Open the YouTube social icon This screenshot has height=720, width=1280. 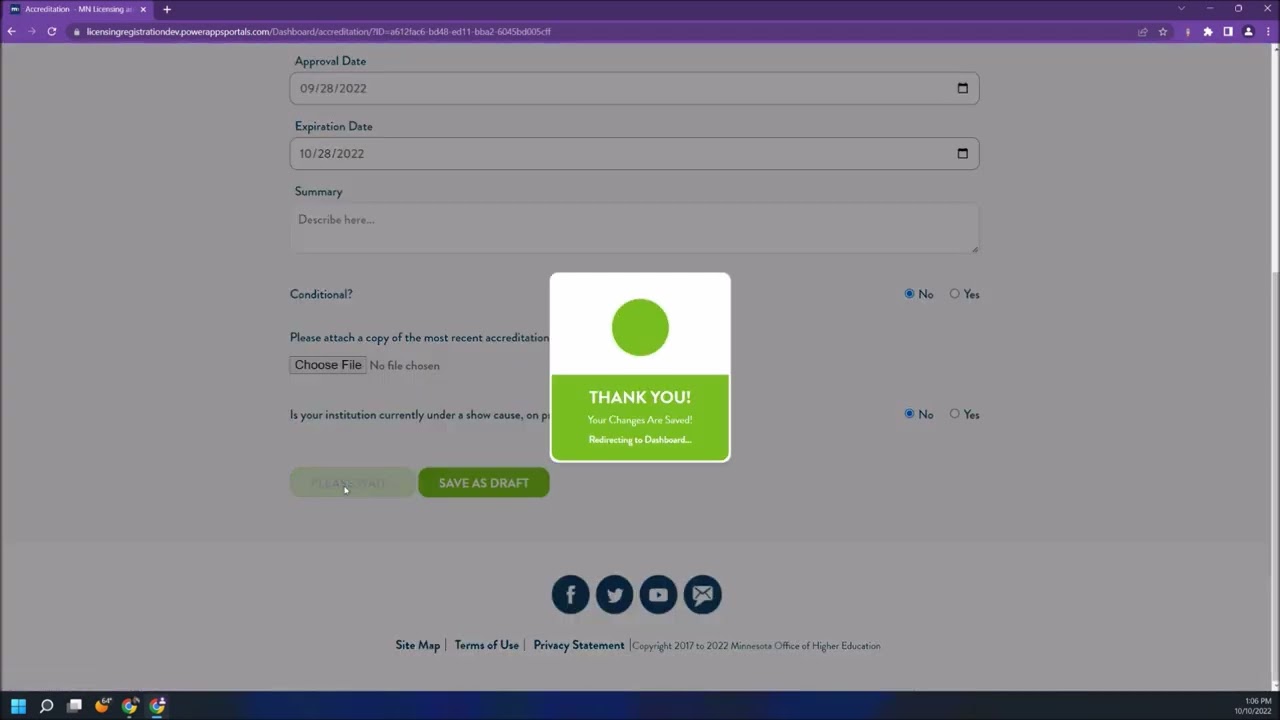pyautogui.click(x=658, y=595)
